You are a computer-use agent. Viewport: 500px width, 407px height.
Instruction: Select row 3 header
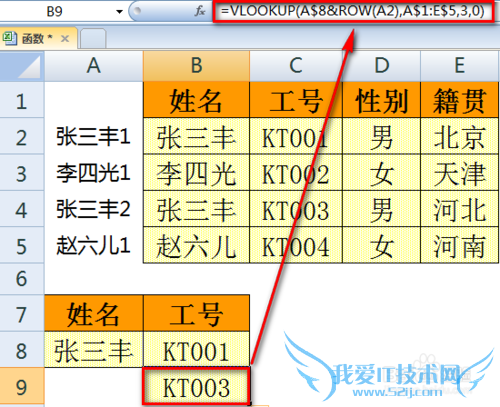coord(22,173)
